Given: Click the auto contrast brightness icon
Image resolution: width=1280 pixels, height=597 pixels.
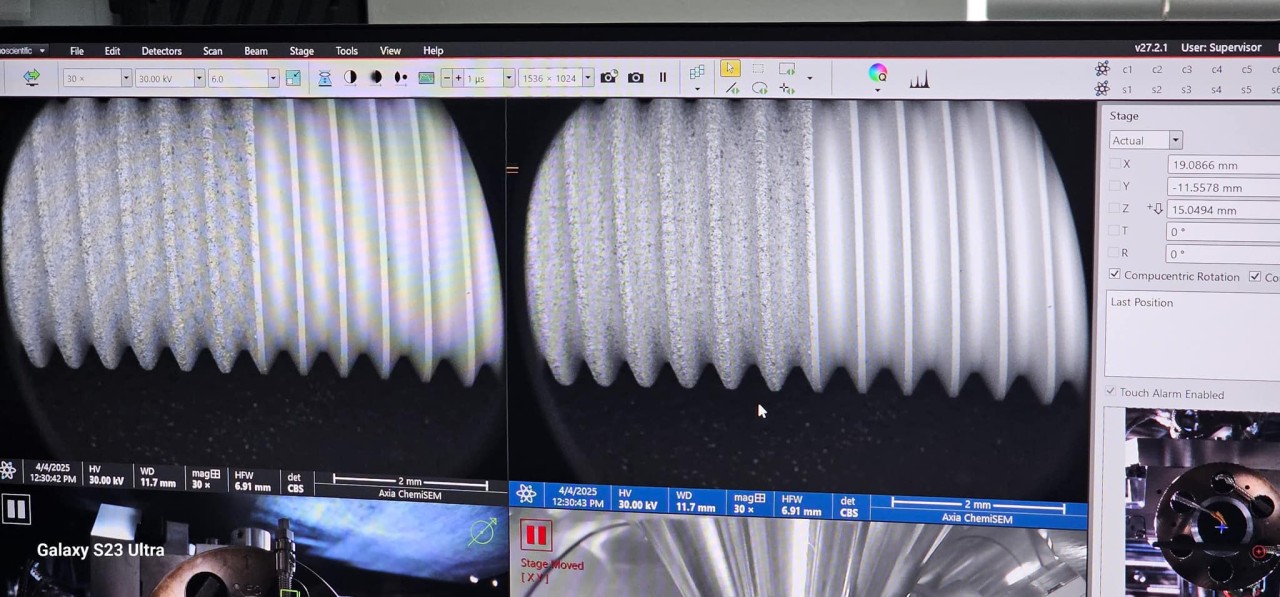Looking at the screenshot, I should 350,78.
